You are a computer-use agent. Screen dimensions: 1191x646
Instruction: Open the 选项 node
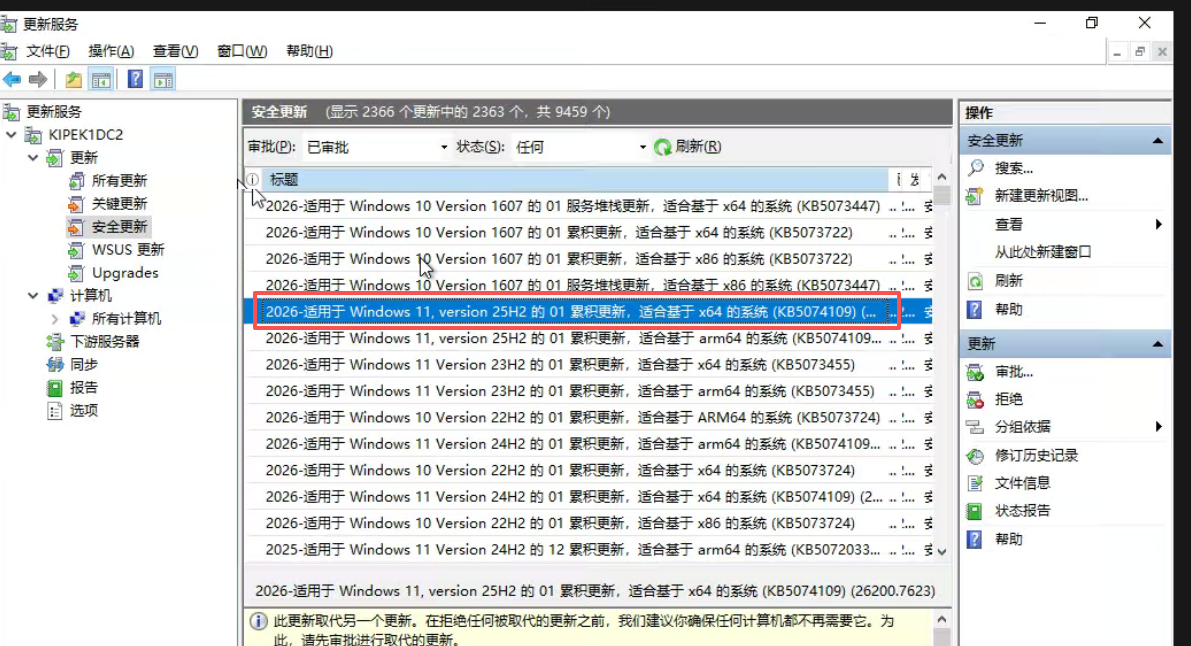coord(84,410)
